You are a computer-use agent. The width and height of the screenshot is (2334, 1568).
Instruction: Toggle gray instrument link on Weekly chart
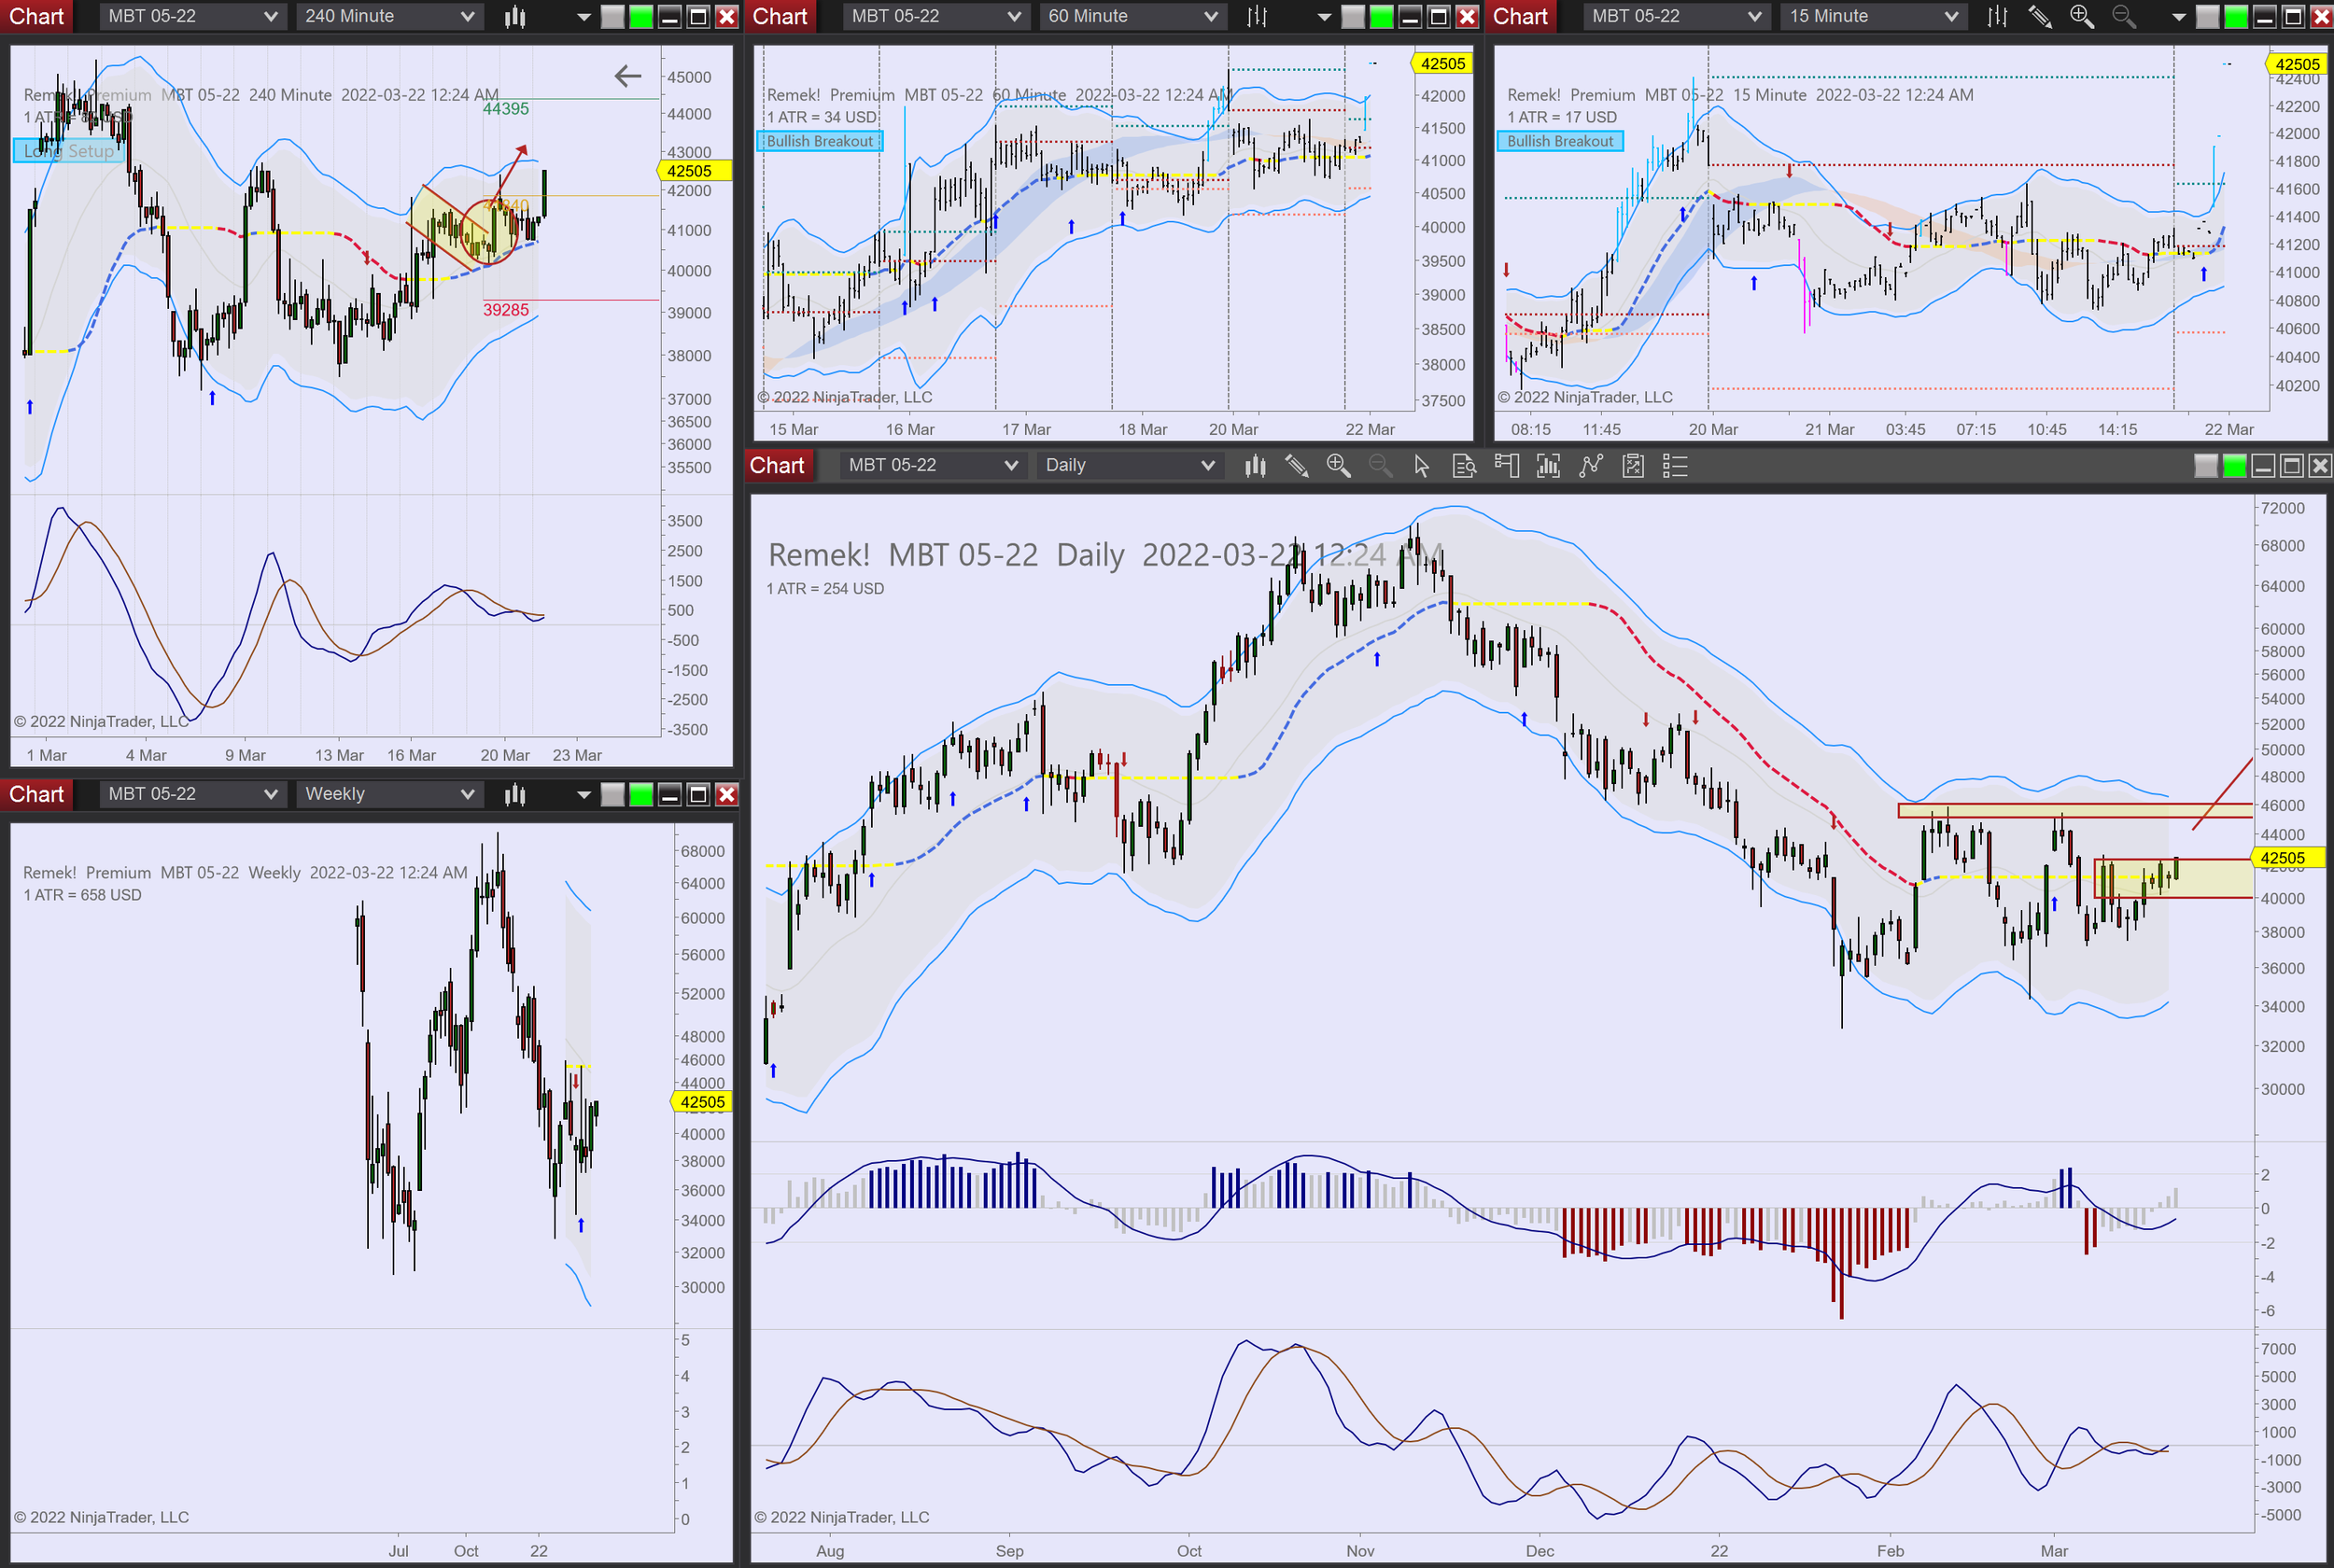[x=612, y=794]
